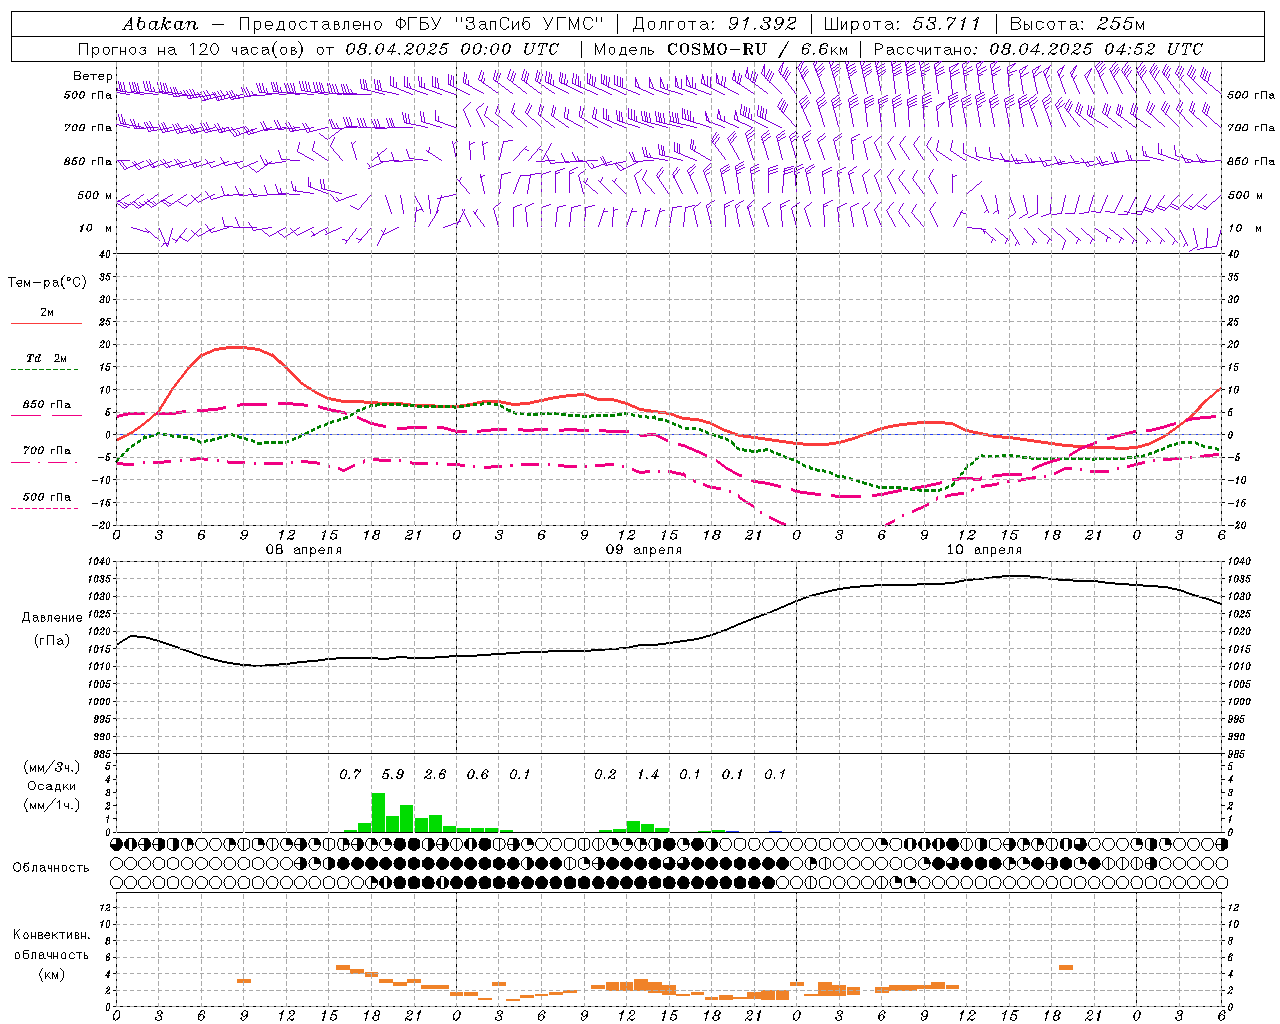Click the "COSMO-RU" model name
The height and width of the screenshot is (1024, 1280).
717,49
